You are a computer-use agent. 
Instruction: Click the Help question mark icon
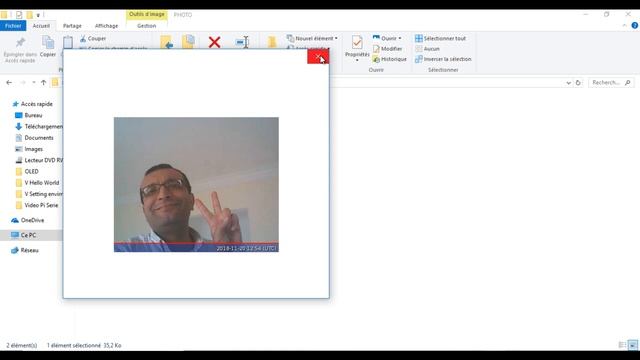[635, 25]
